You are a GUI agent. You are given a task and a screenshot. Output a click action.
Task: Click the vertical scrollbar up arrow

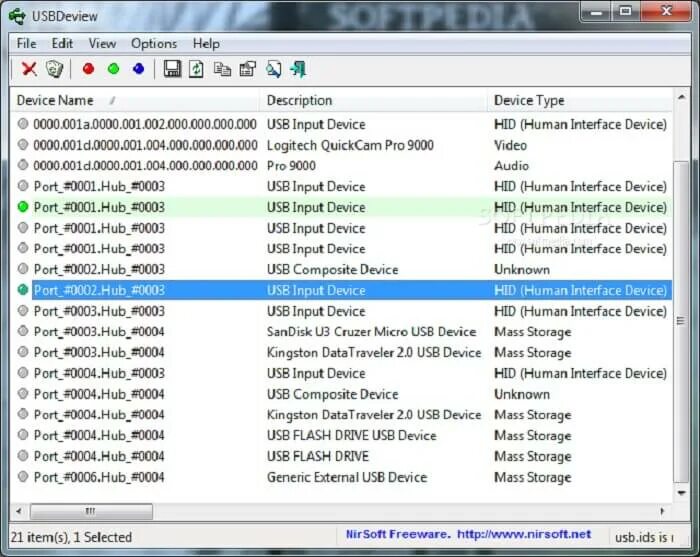pyautogui.click(x=681, y=97)
